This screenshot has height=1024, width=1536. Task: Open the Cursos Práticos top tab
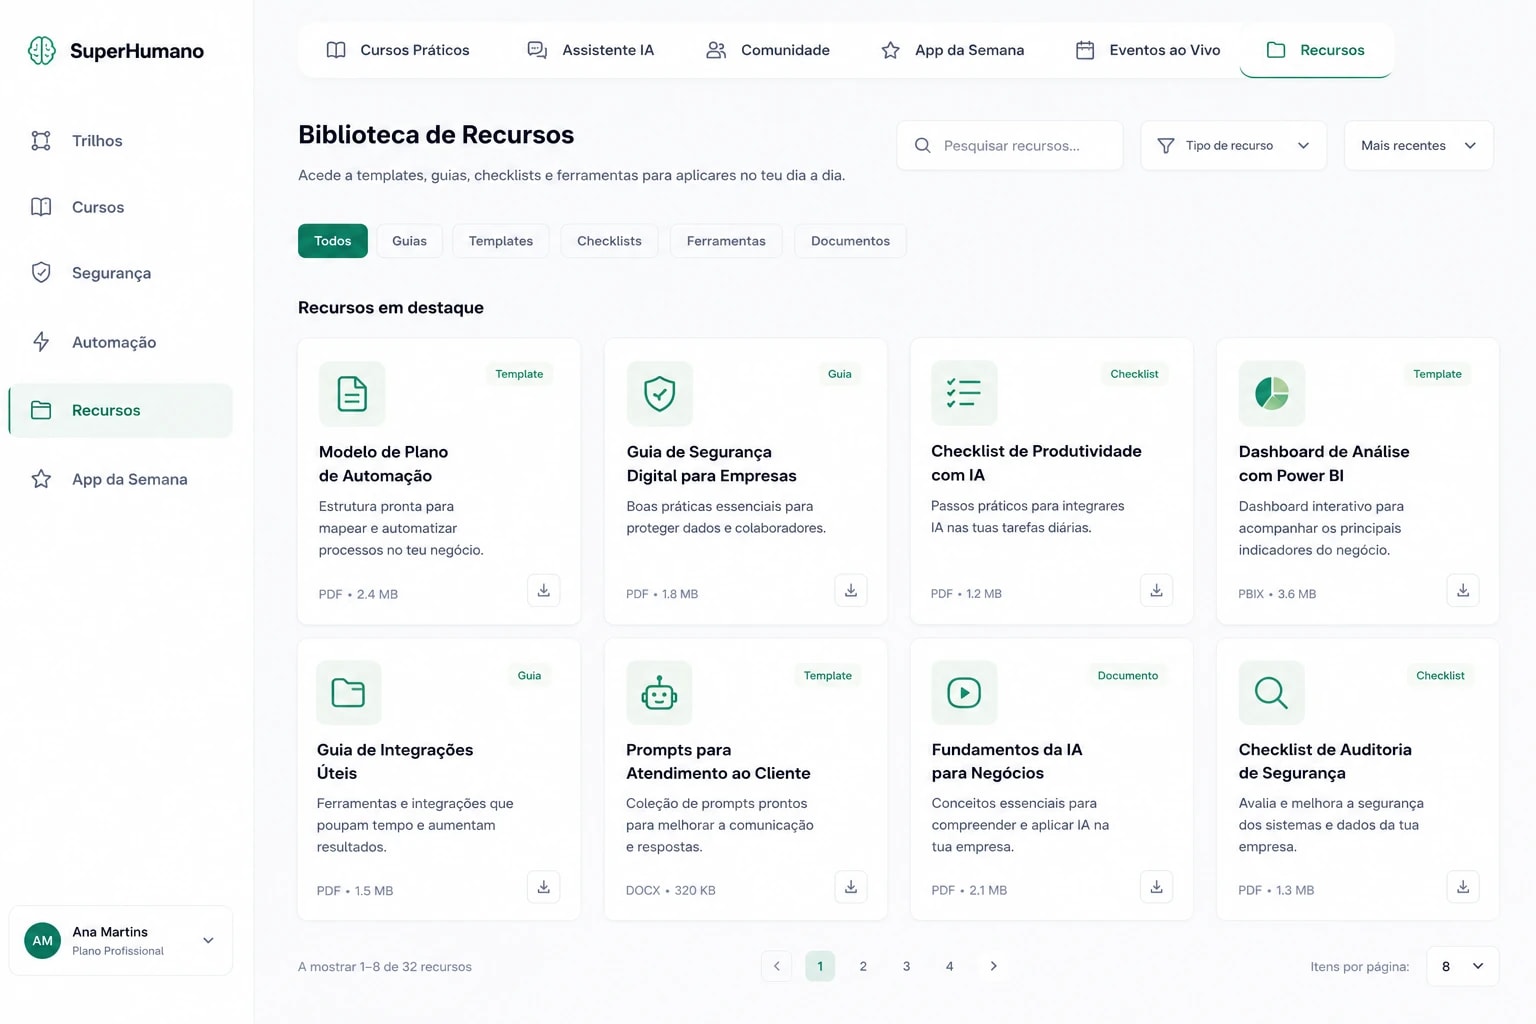(398, 50)
